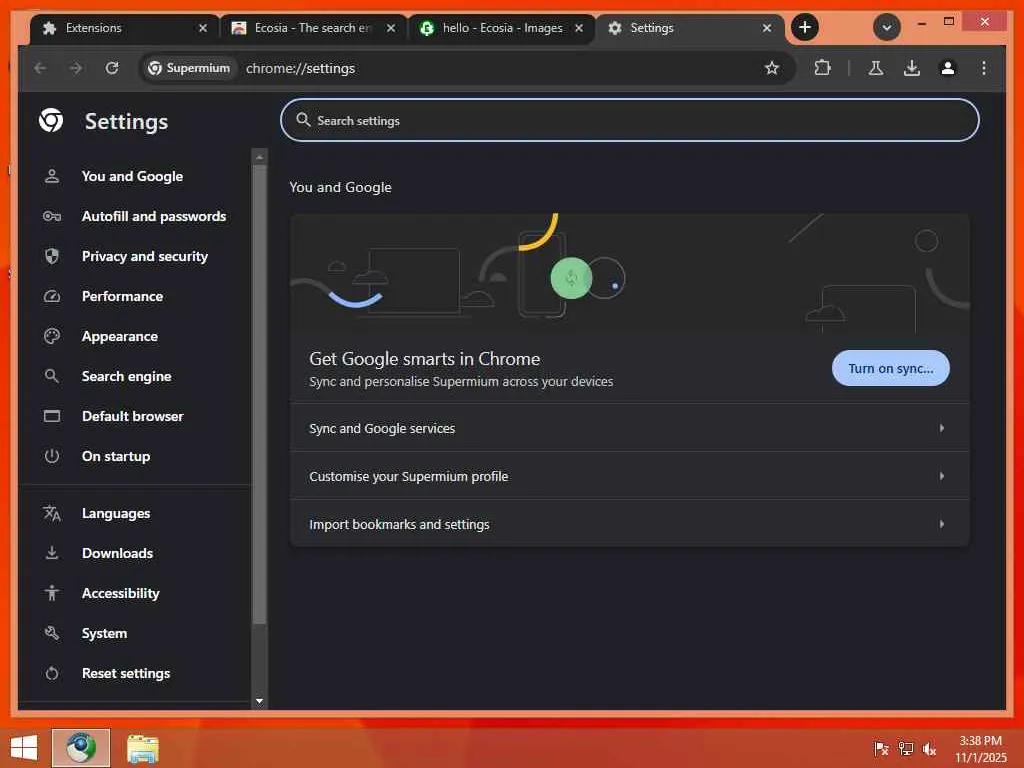Open Reset settings section
Viewport: 1024px width, 768px height.
click(135, 673)
